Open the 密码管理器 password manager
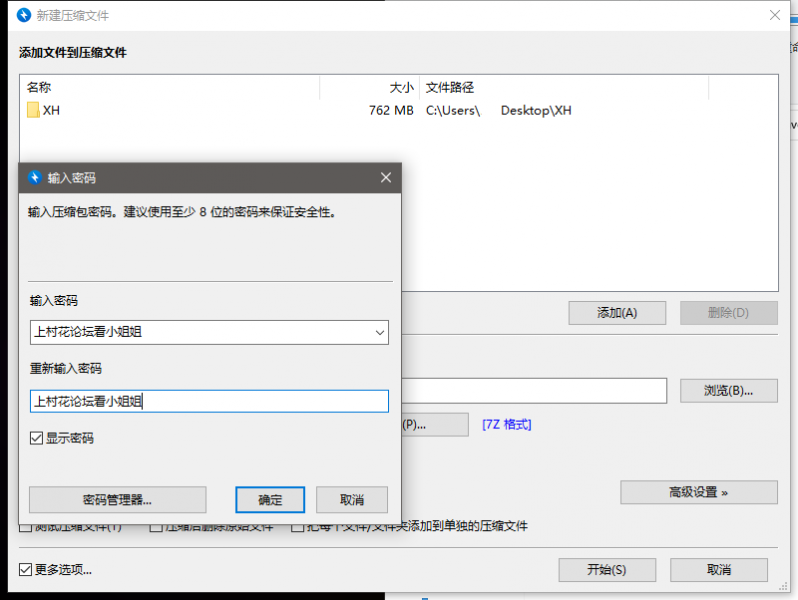798x600 pixels. [x=117, y=500]
